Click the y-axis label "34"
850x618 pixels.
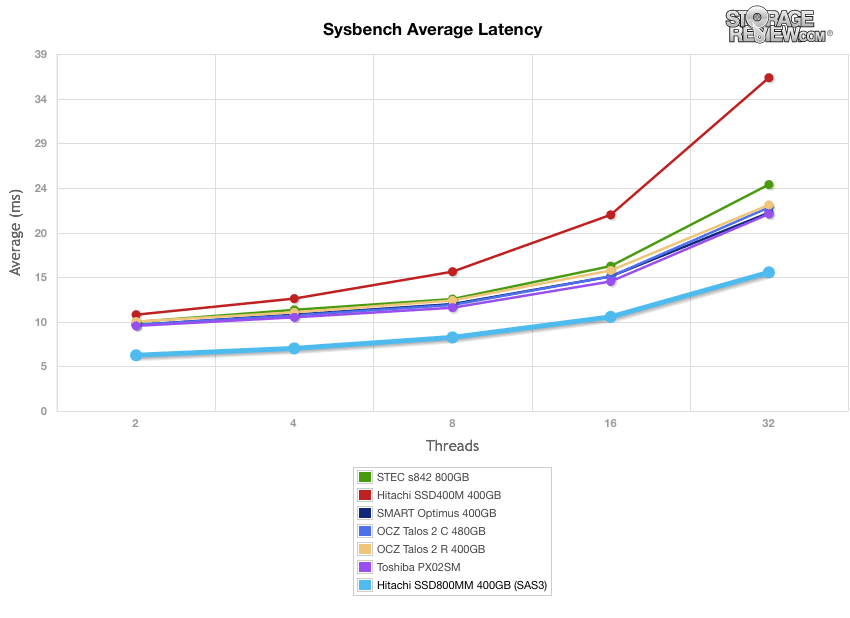41,99
